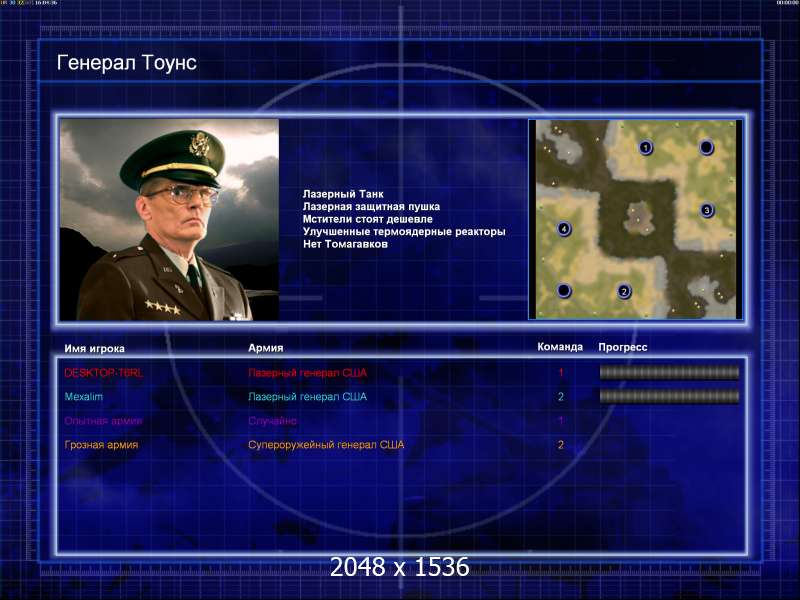This screenshot has width=800, height=600.
Task: Click the text 'Мстители стоят дешевле'
Action: 367,219
